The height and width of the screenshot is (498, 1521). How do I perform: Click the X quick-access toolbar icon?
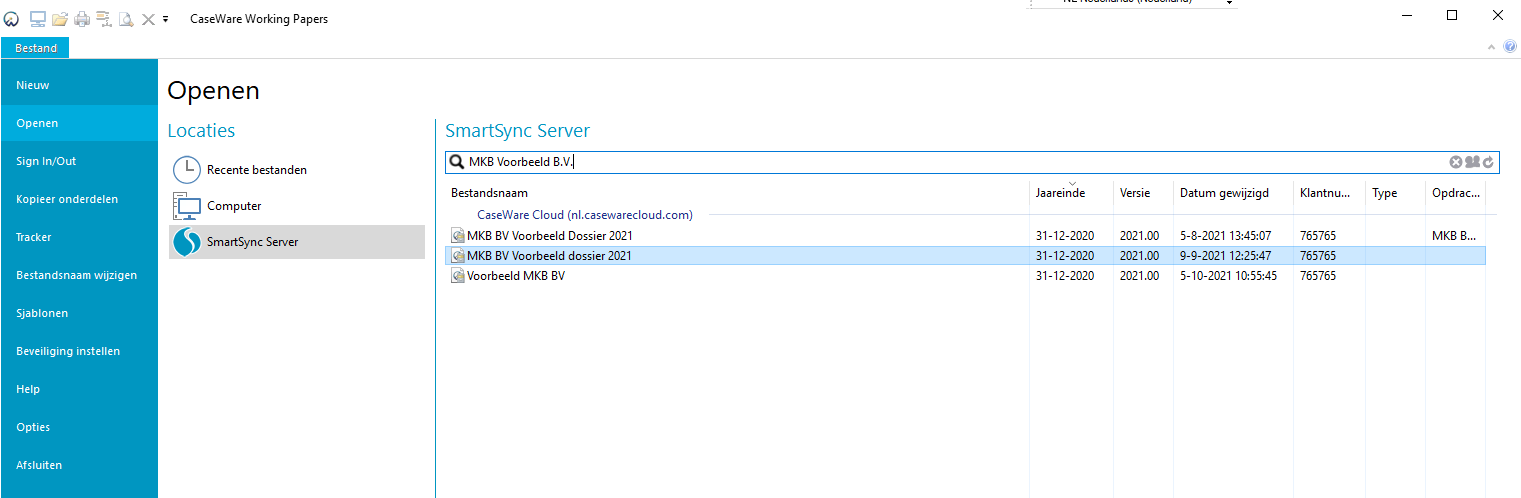click(148, 19)
